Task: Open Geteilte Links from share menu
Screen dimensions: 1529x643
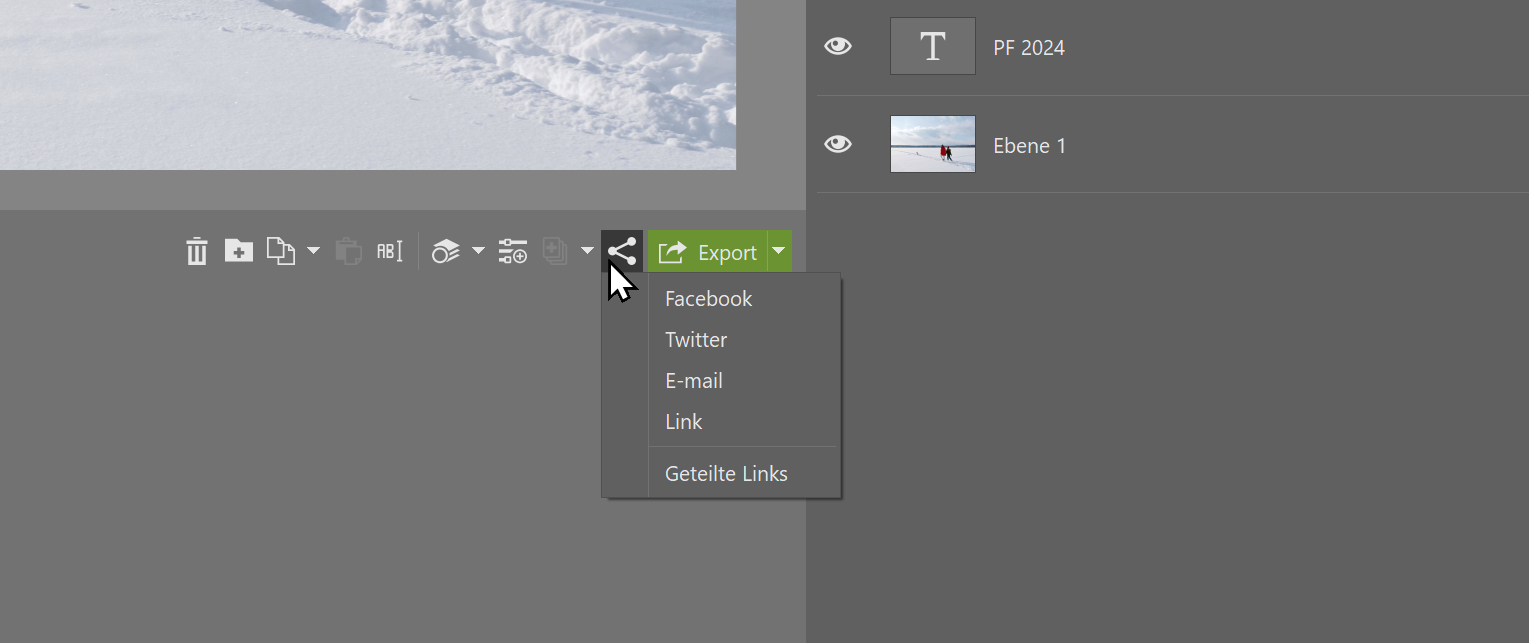Action: [x=726, y=474]
